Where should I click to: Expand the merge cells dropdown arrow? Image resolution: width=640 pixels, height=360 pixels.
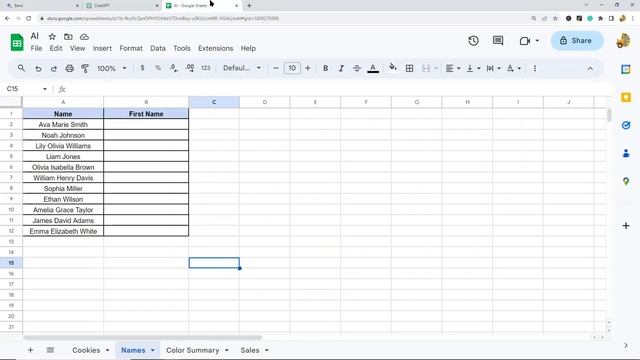click(436, 68)
